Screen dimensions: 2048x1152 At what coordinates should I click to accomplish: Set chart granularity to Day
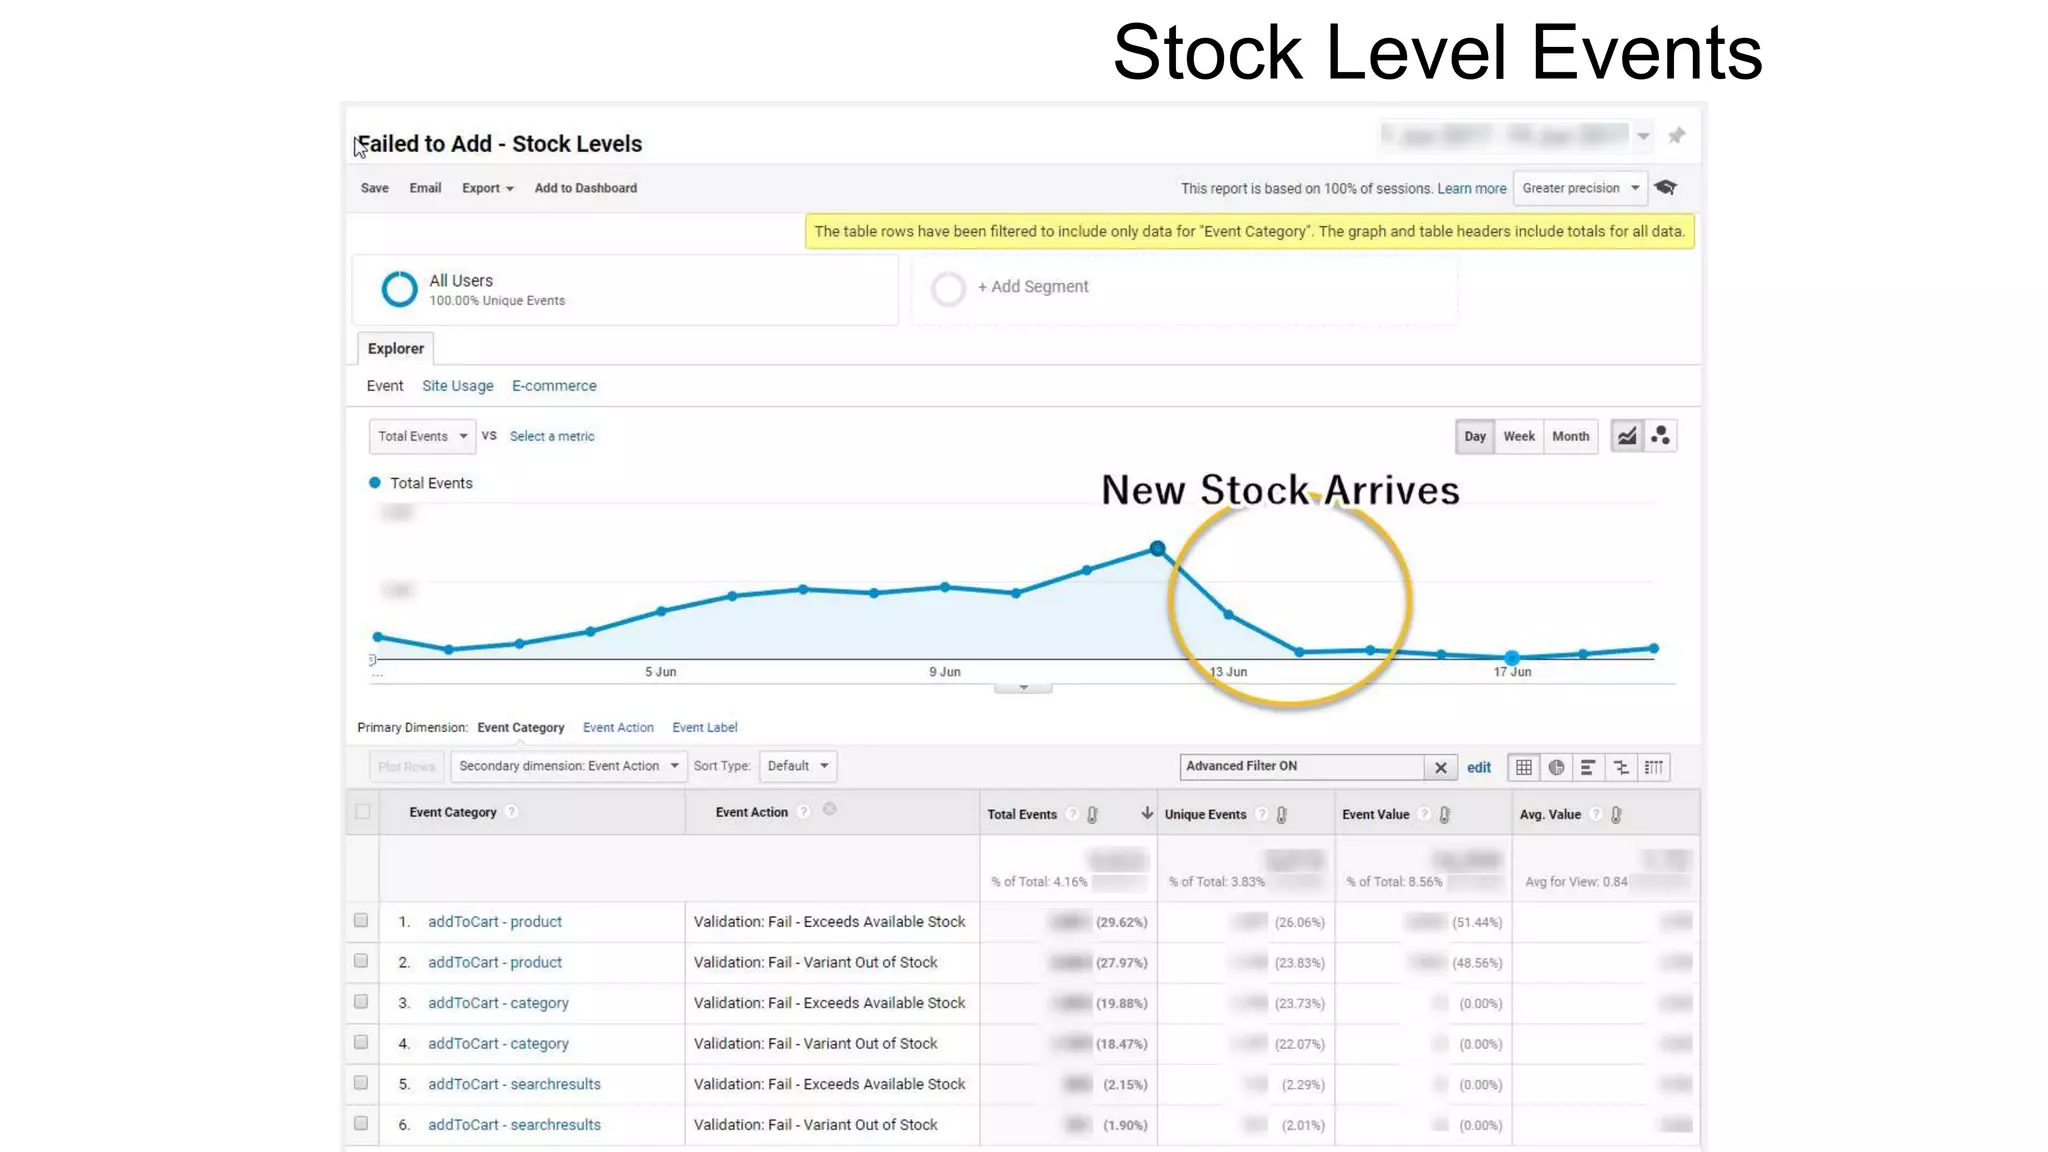coord(1475,436)
